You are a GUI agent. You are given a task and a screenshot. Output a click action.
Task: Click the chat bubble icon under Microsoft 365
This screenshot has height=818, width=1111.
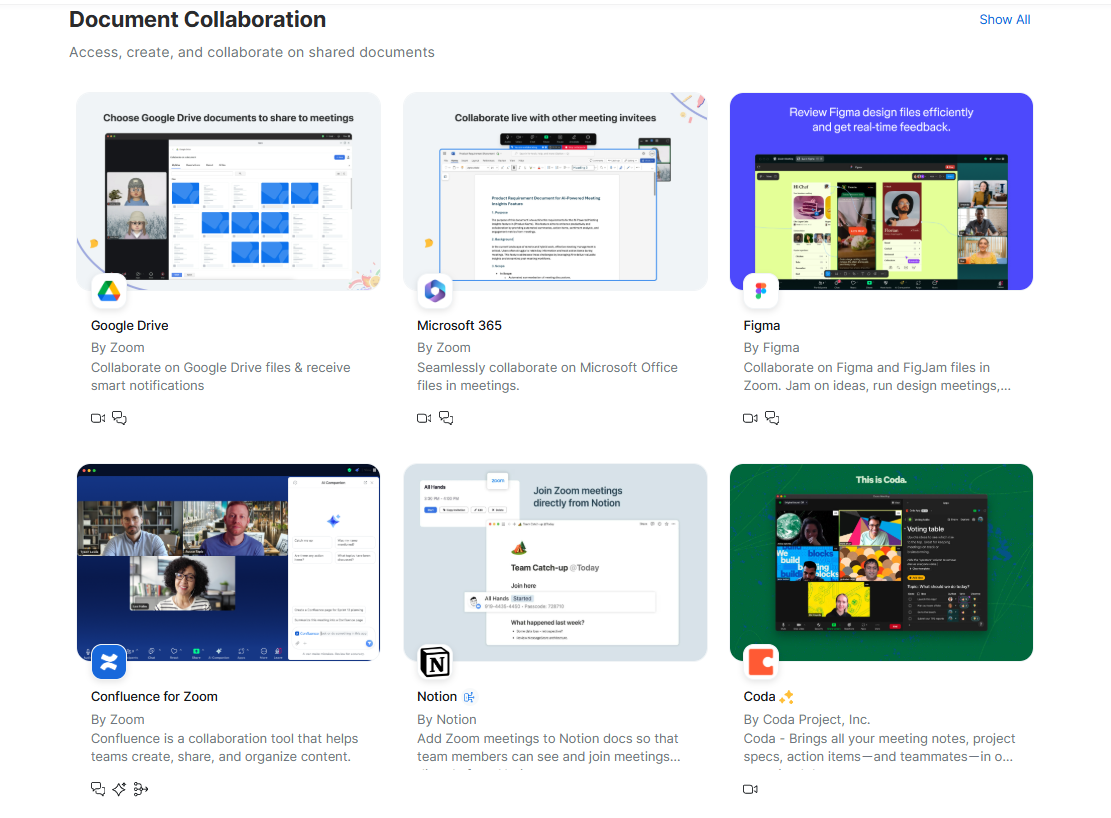click(446, 418)
